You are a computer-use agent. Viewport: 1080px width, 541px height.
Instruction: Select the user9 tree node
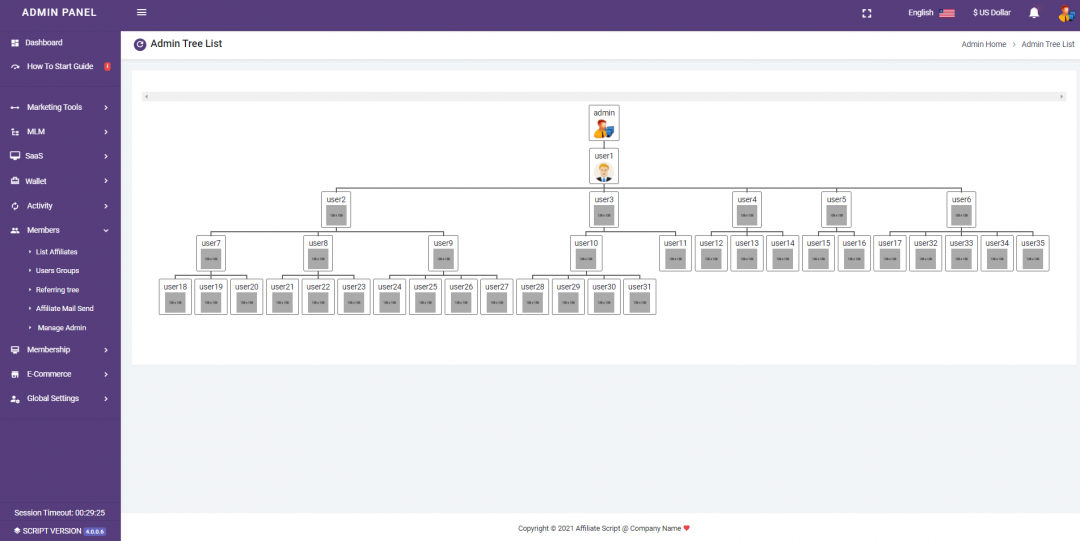[x=443, y=253]
